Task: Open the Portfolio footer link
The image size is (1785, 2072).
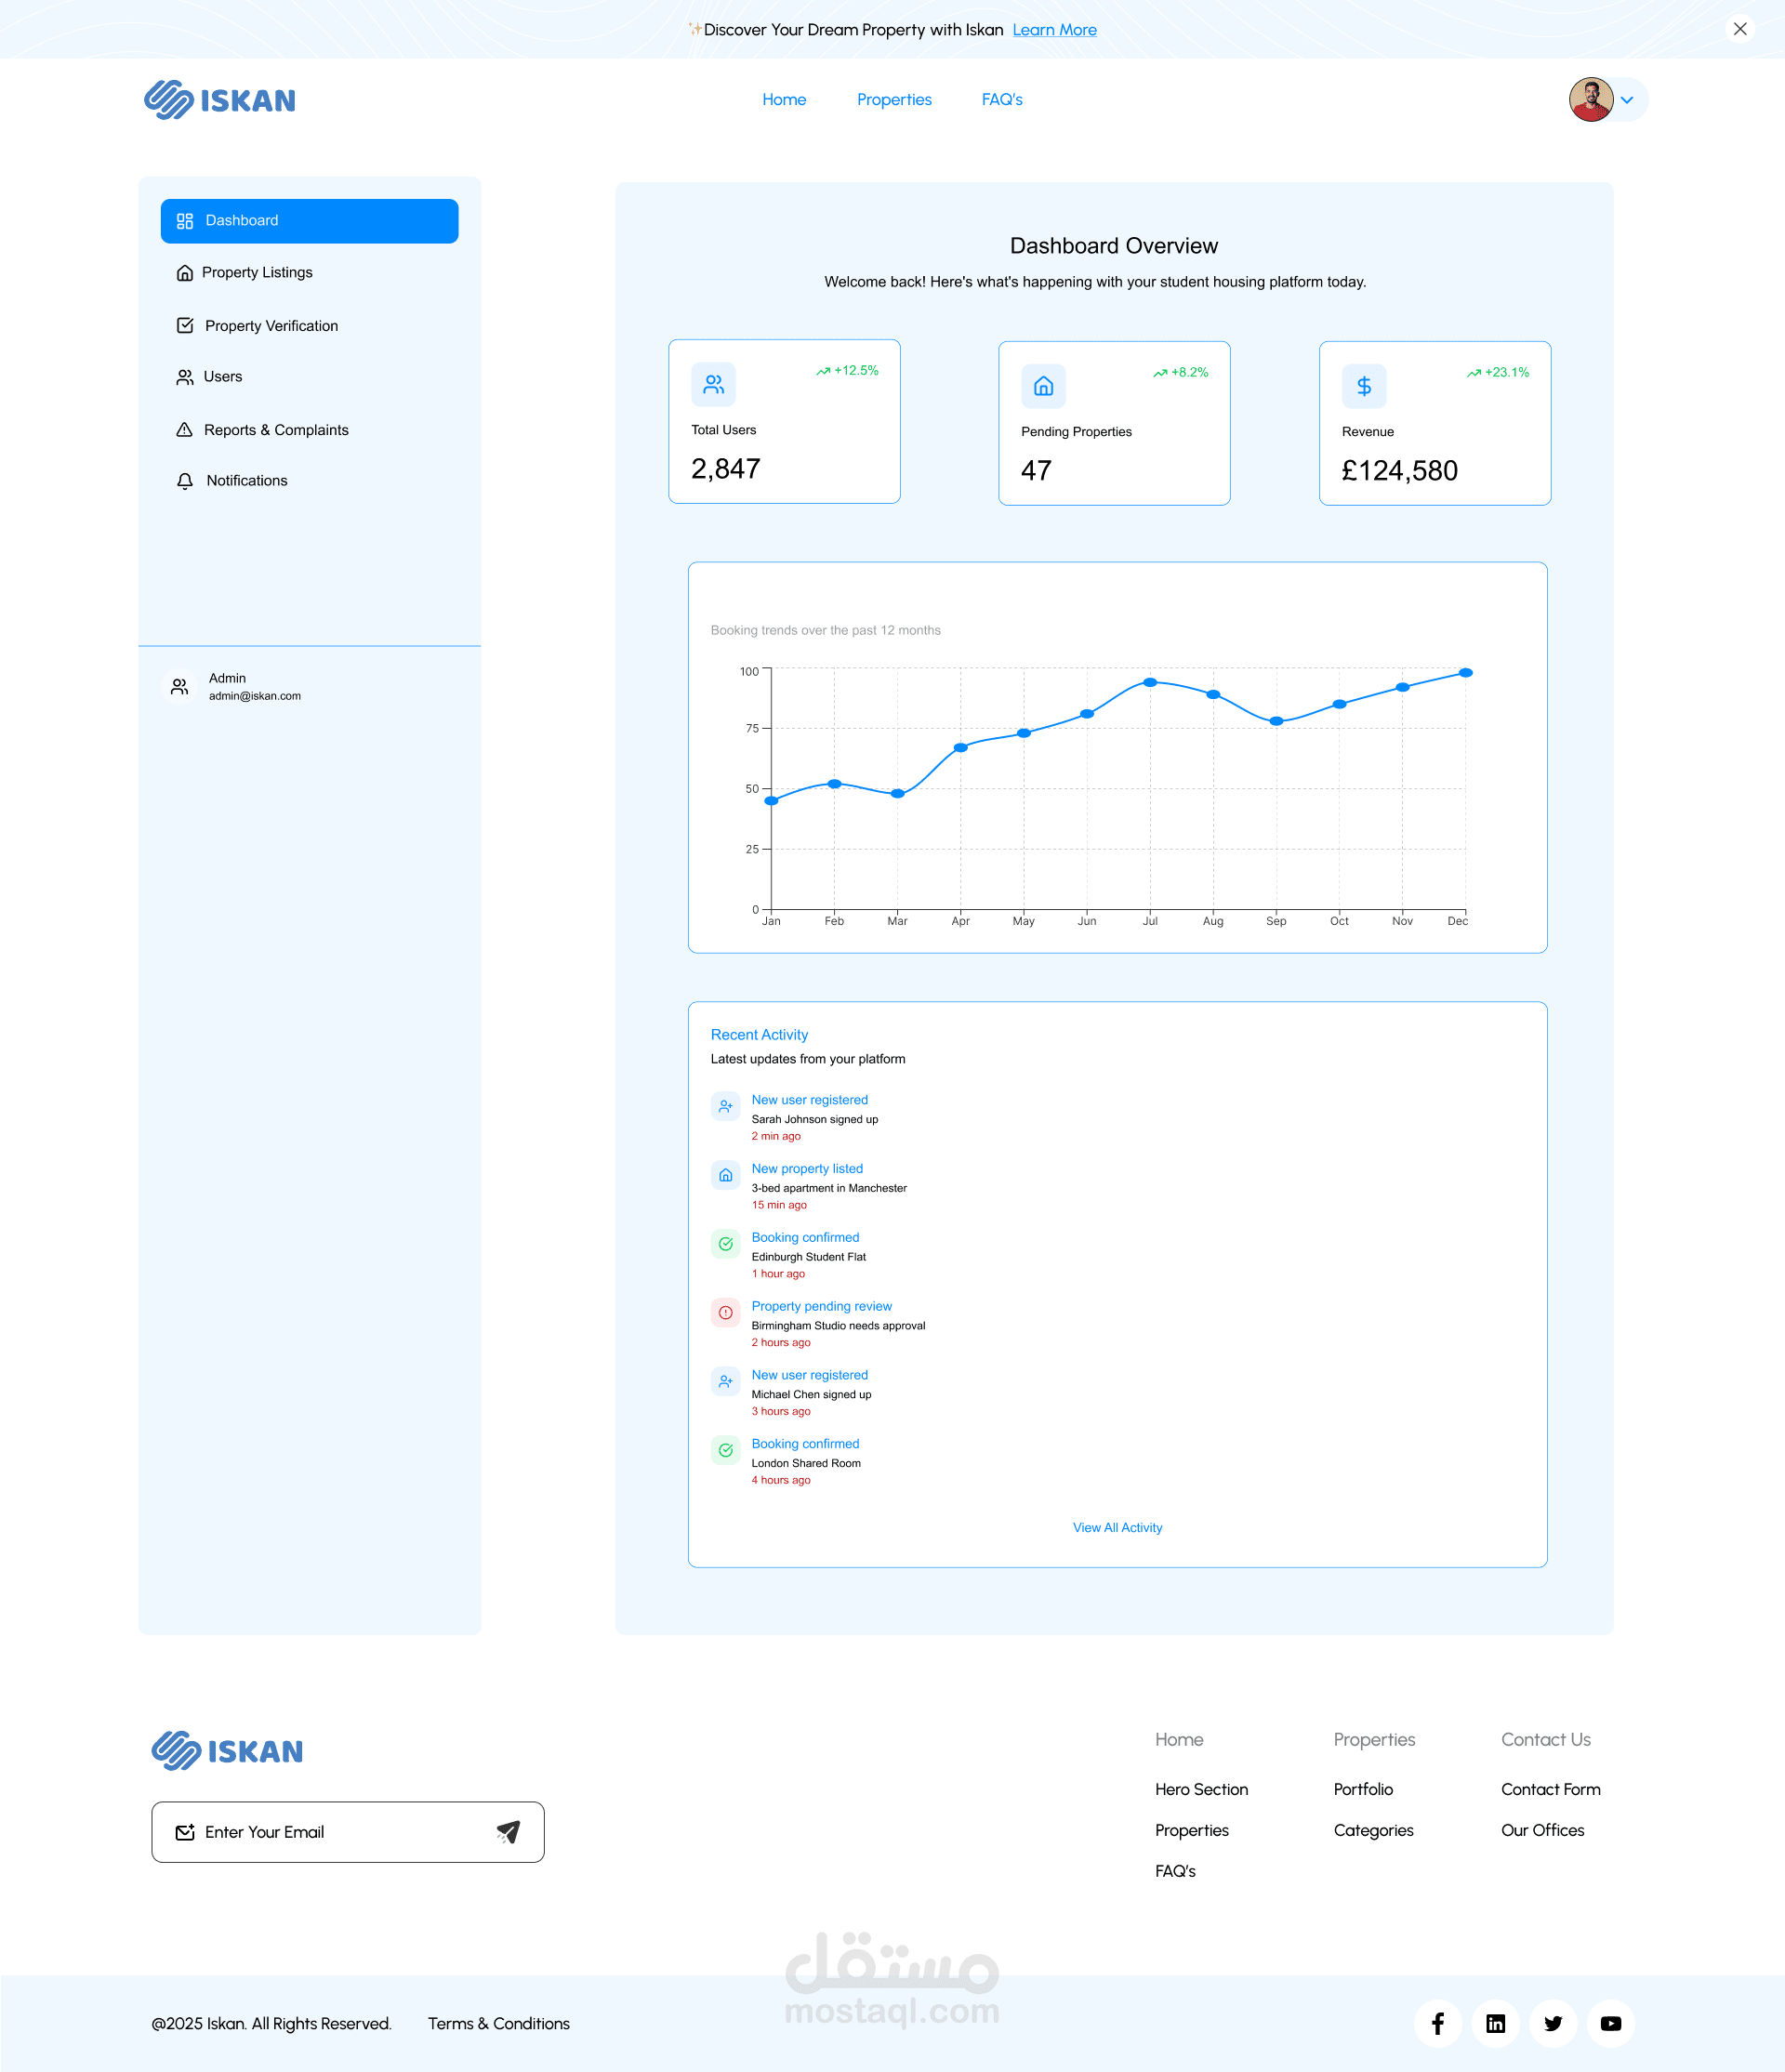Action: (1363, 1790)
